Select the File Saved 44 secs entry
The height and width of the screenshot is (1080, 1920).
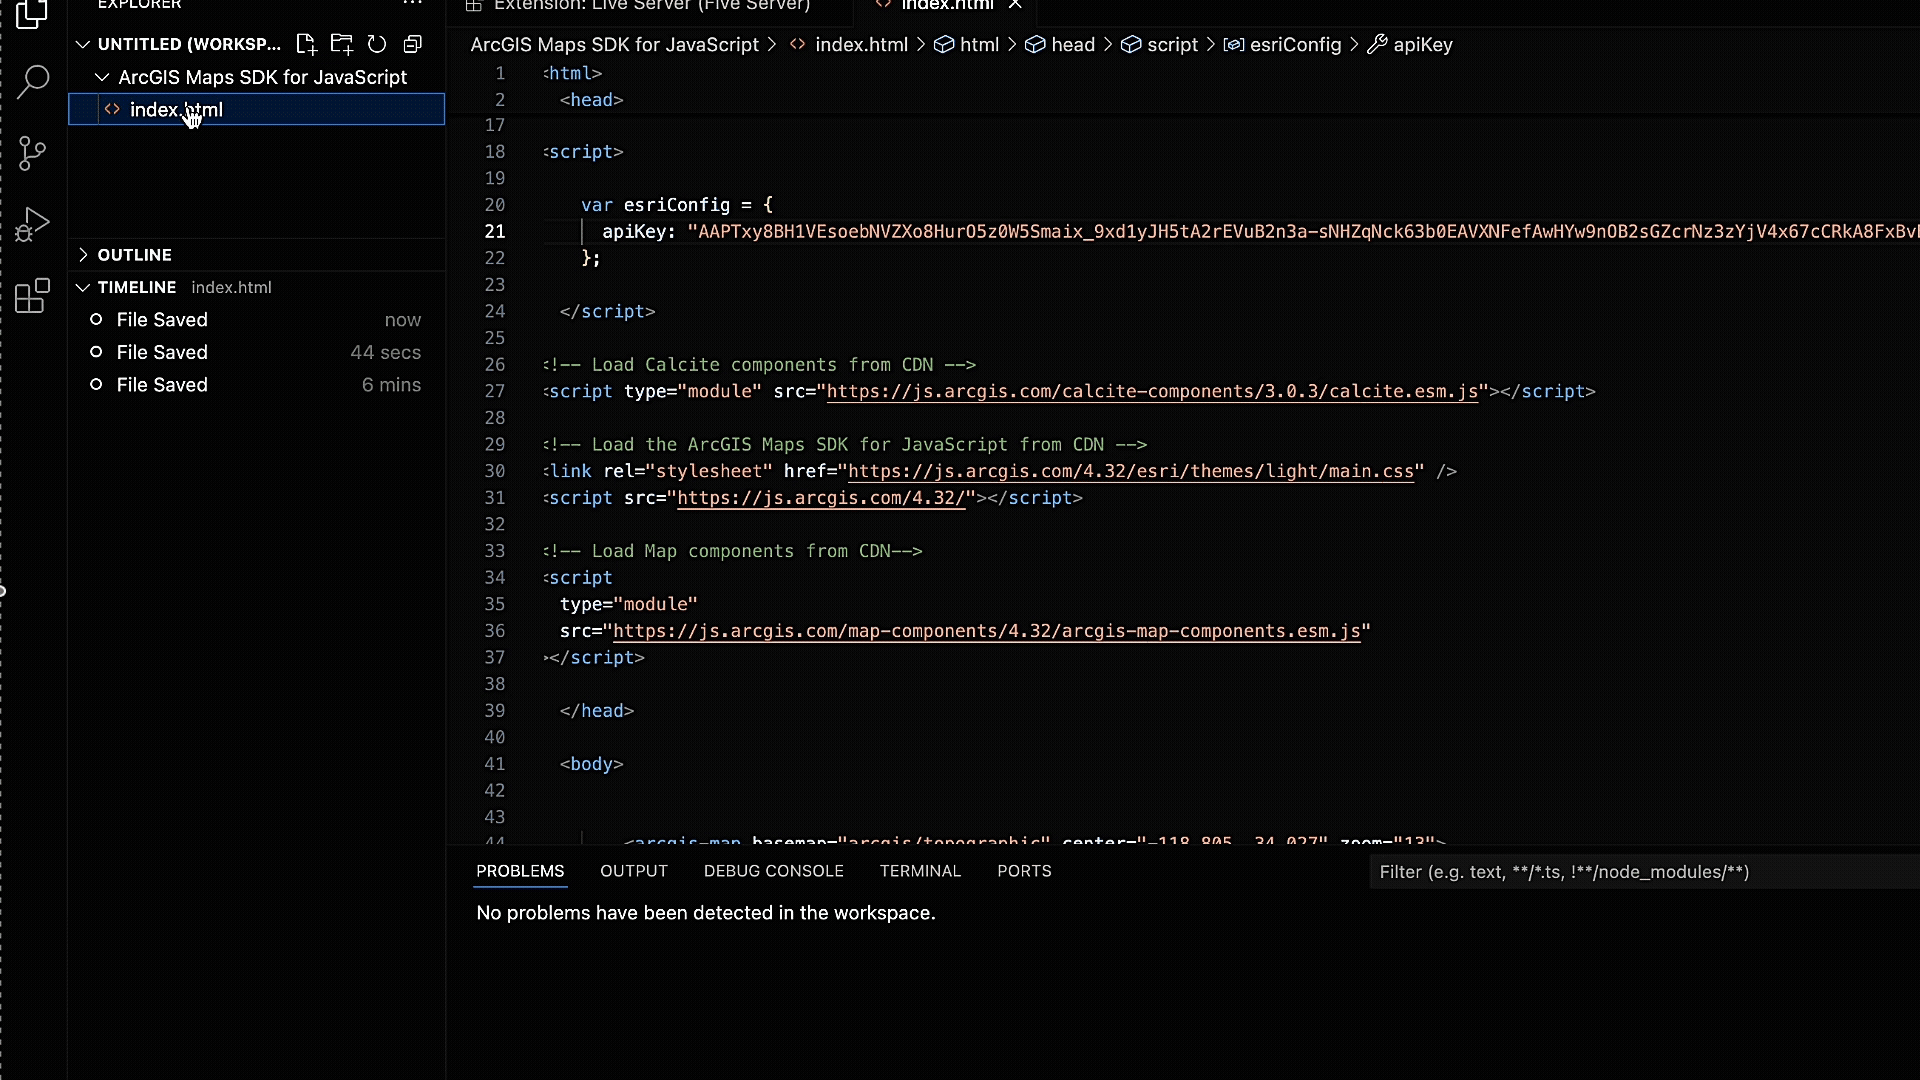click(x=162, y=352)
